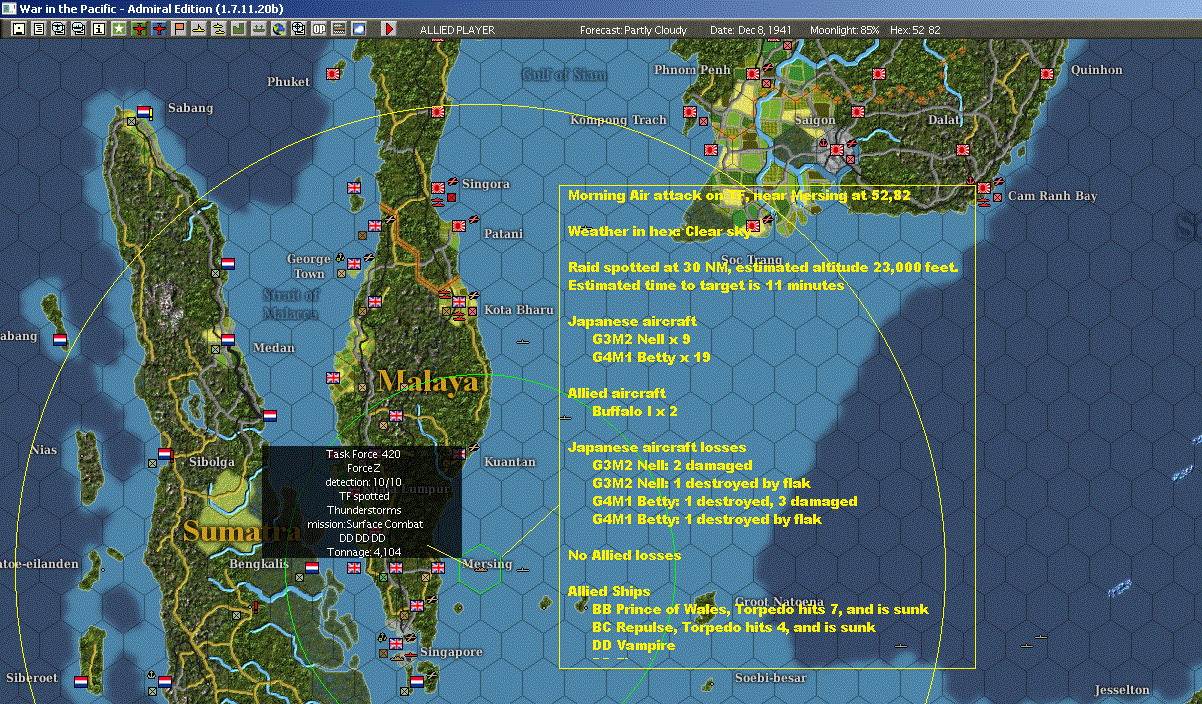Select red plane on green background icon
Viewport: 1202px width, 704px height.
[139, 30]
